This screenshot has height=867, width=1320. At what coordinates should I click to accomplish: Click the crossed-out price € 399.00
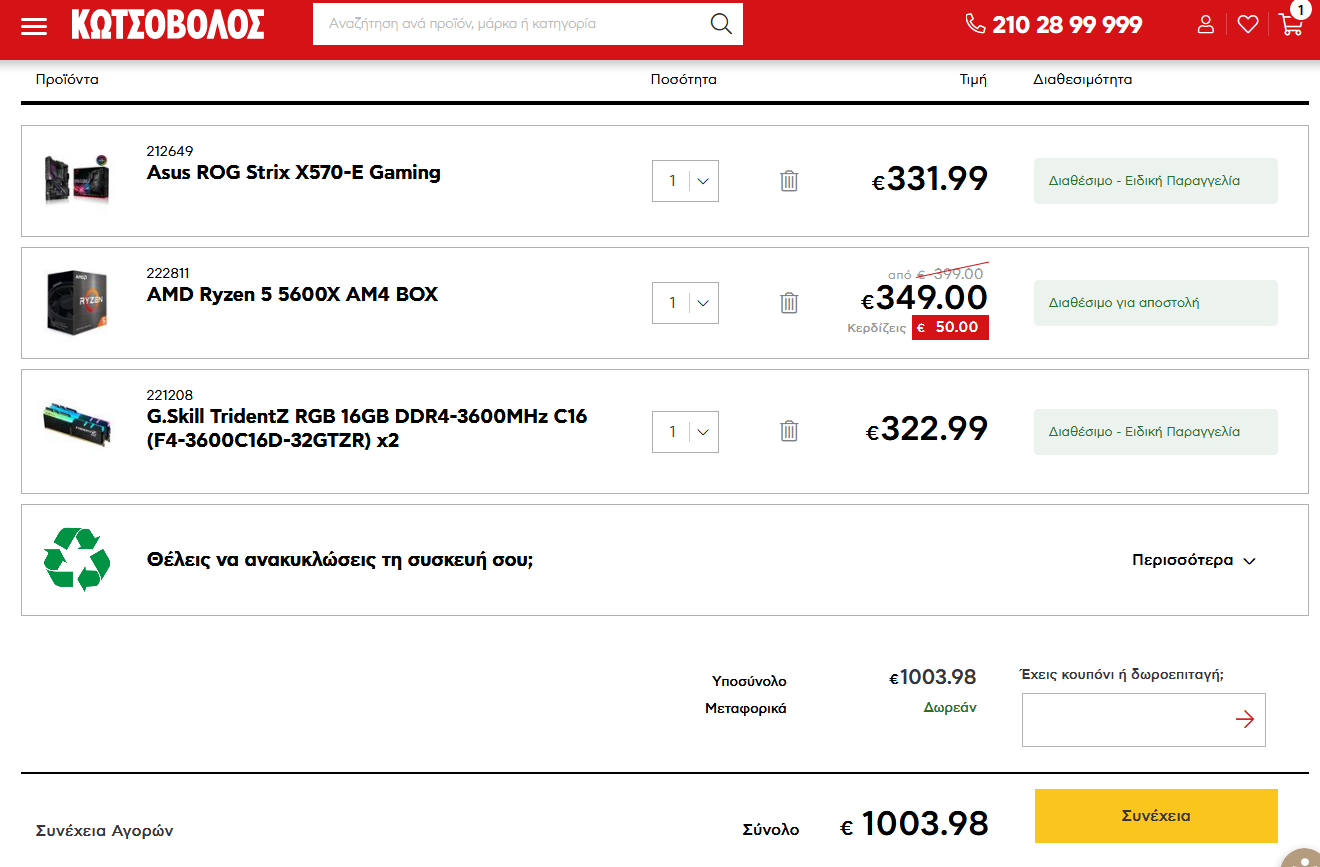pyautogui.click(x=950, y=274)
